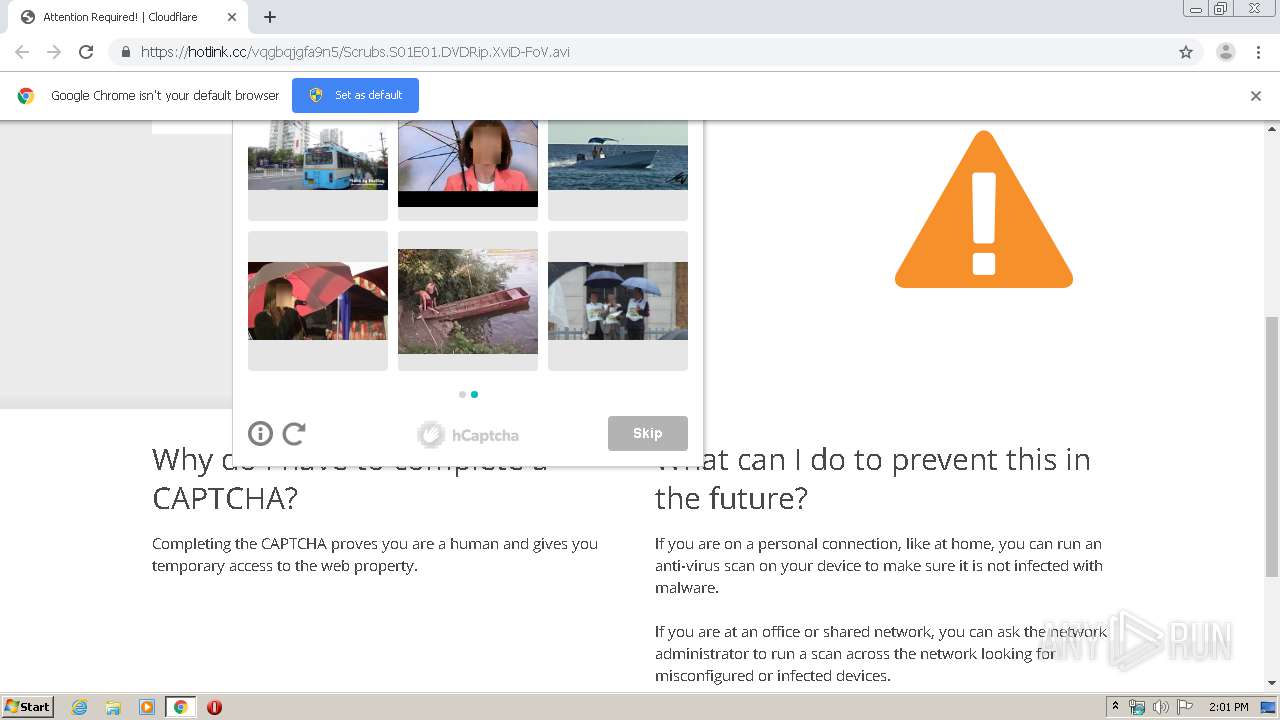Viewport: 1280px width, 720px height.
Task: Click the Completing the CAPTCHA paragraph
Action: (x=375, y=555)
